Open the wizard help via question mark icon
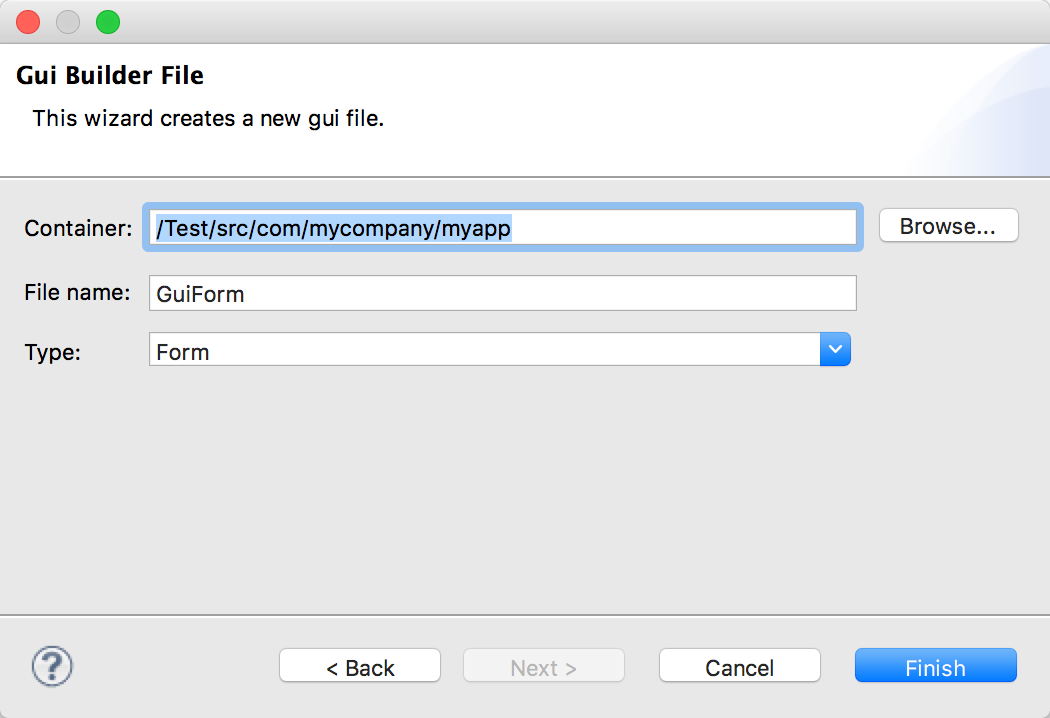The width and height of the screenshot is (1050, 718). [x=51, y=666]
